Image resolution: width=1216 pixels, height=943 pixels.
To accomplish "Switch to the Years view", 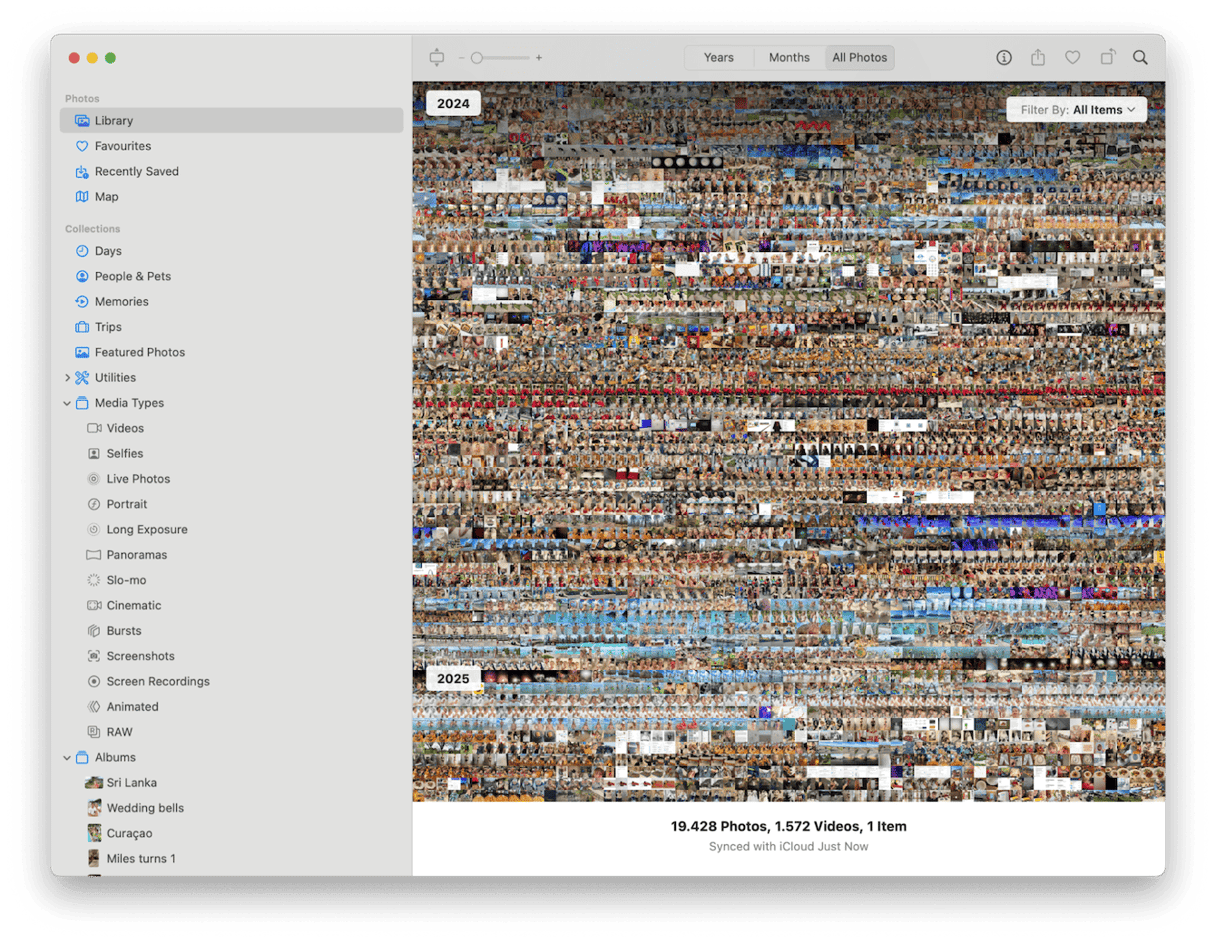I will (718, 58).
